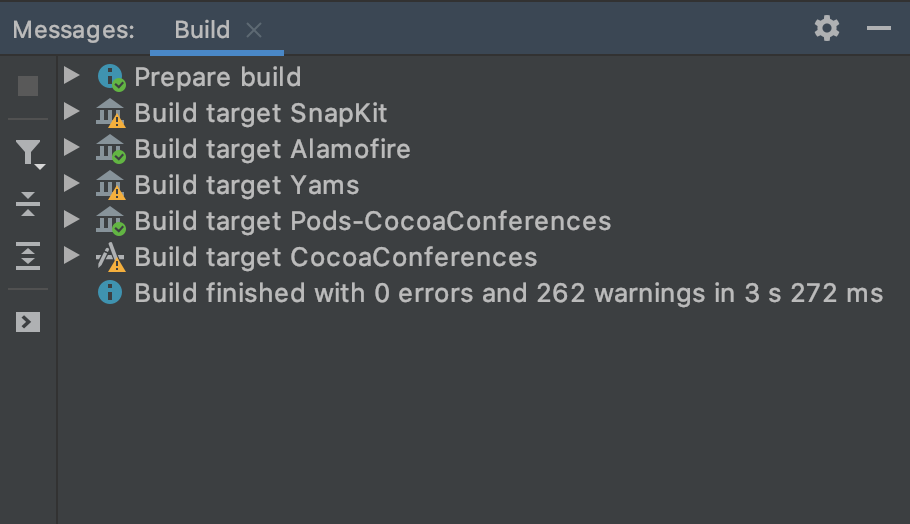The width and height of the screenshot is (910, 524).
Task: Expand the Build target SnapKit node
Action: (x=70, y=112)
